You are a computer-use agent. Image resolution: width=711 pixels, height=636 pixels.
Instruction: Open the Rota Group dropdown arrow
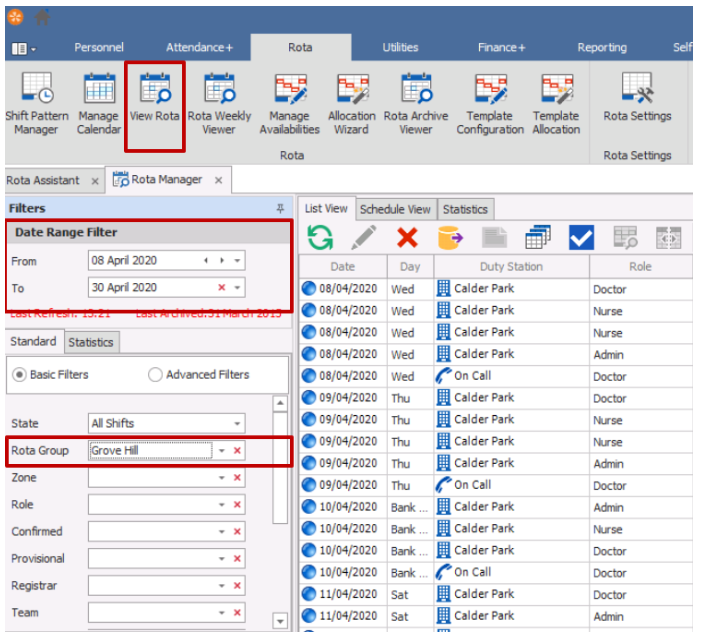[221, 451]
